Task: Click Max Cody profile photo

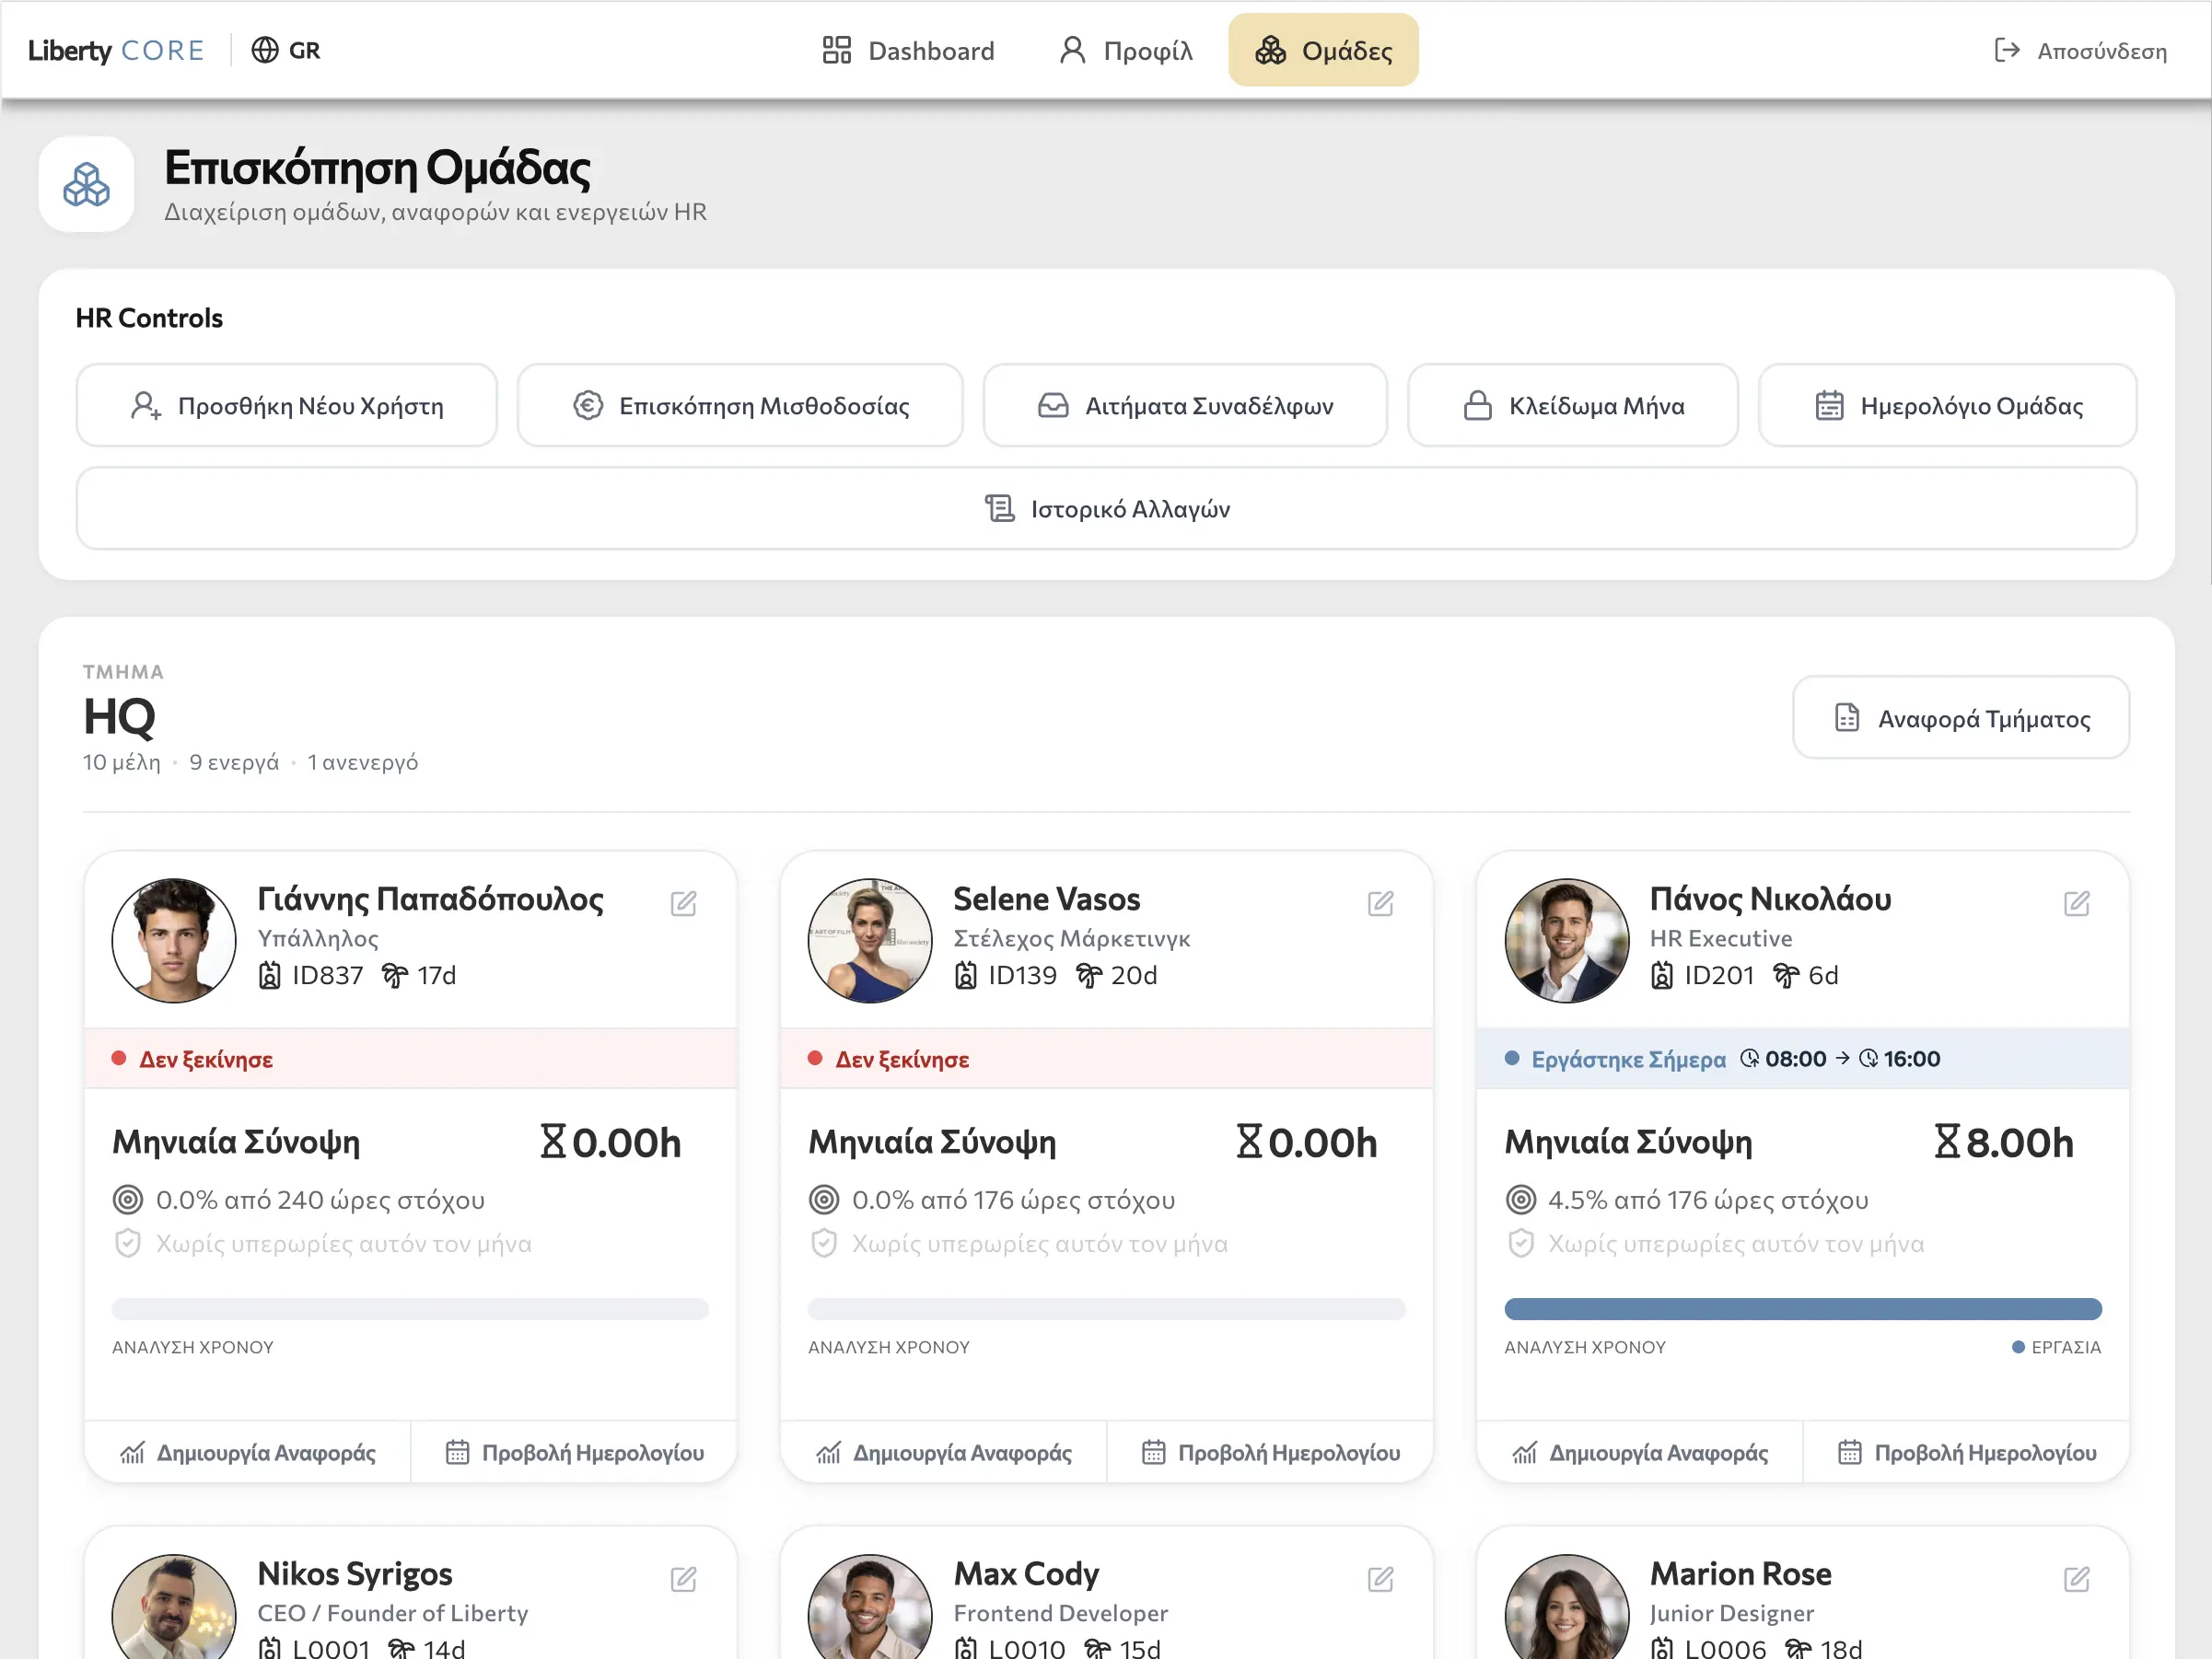Action: tap(870, 1607)
